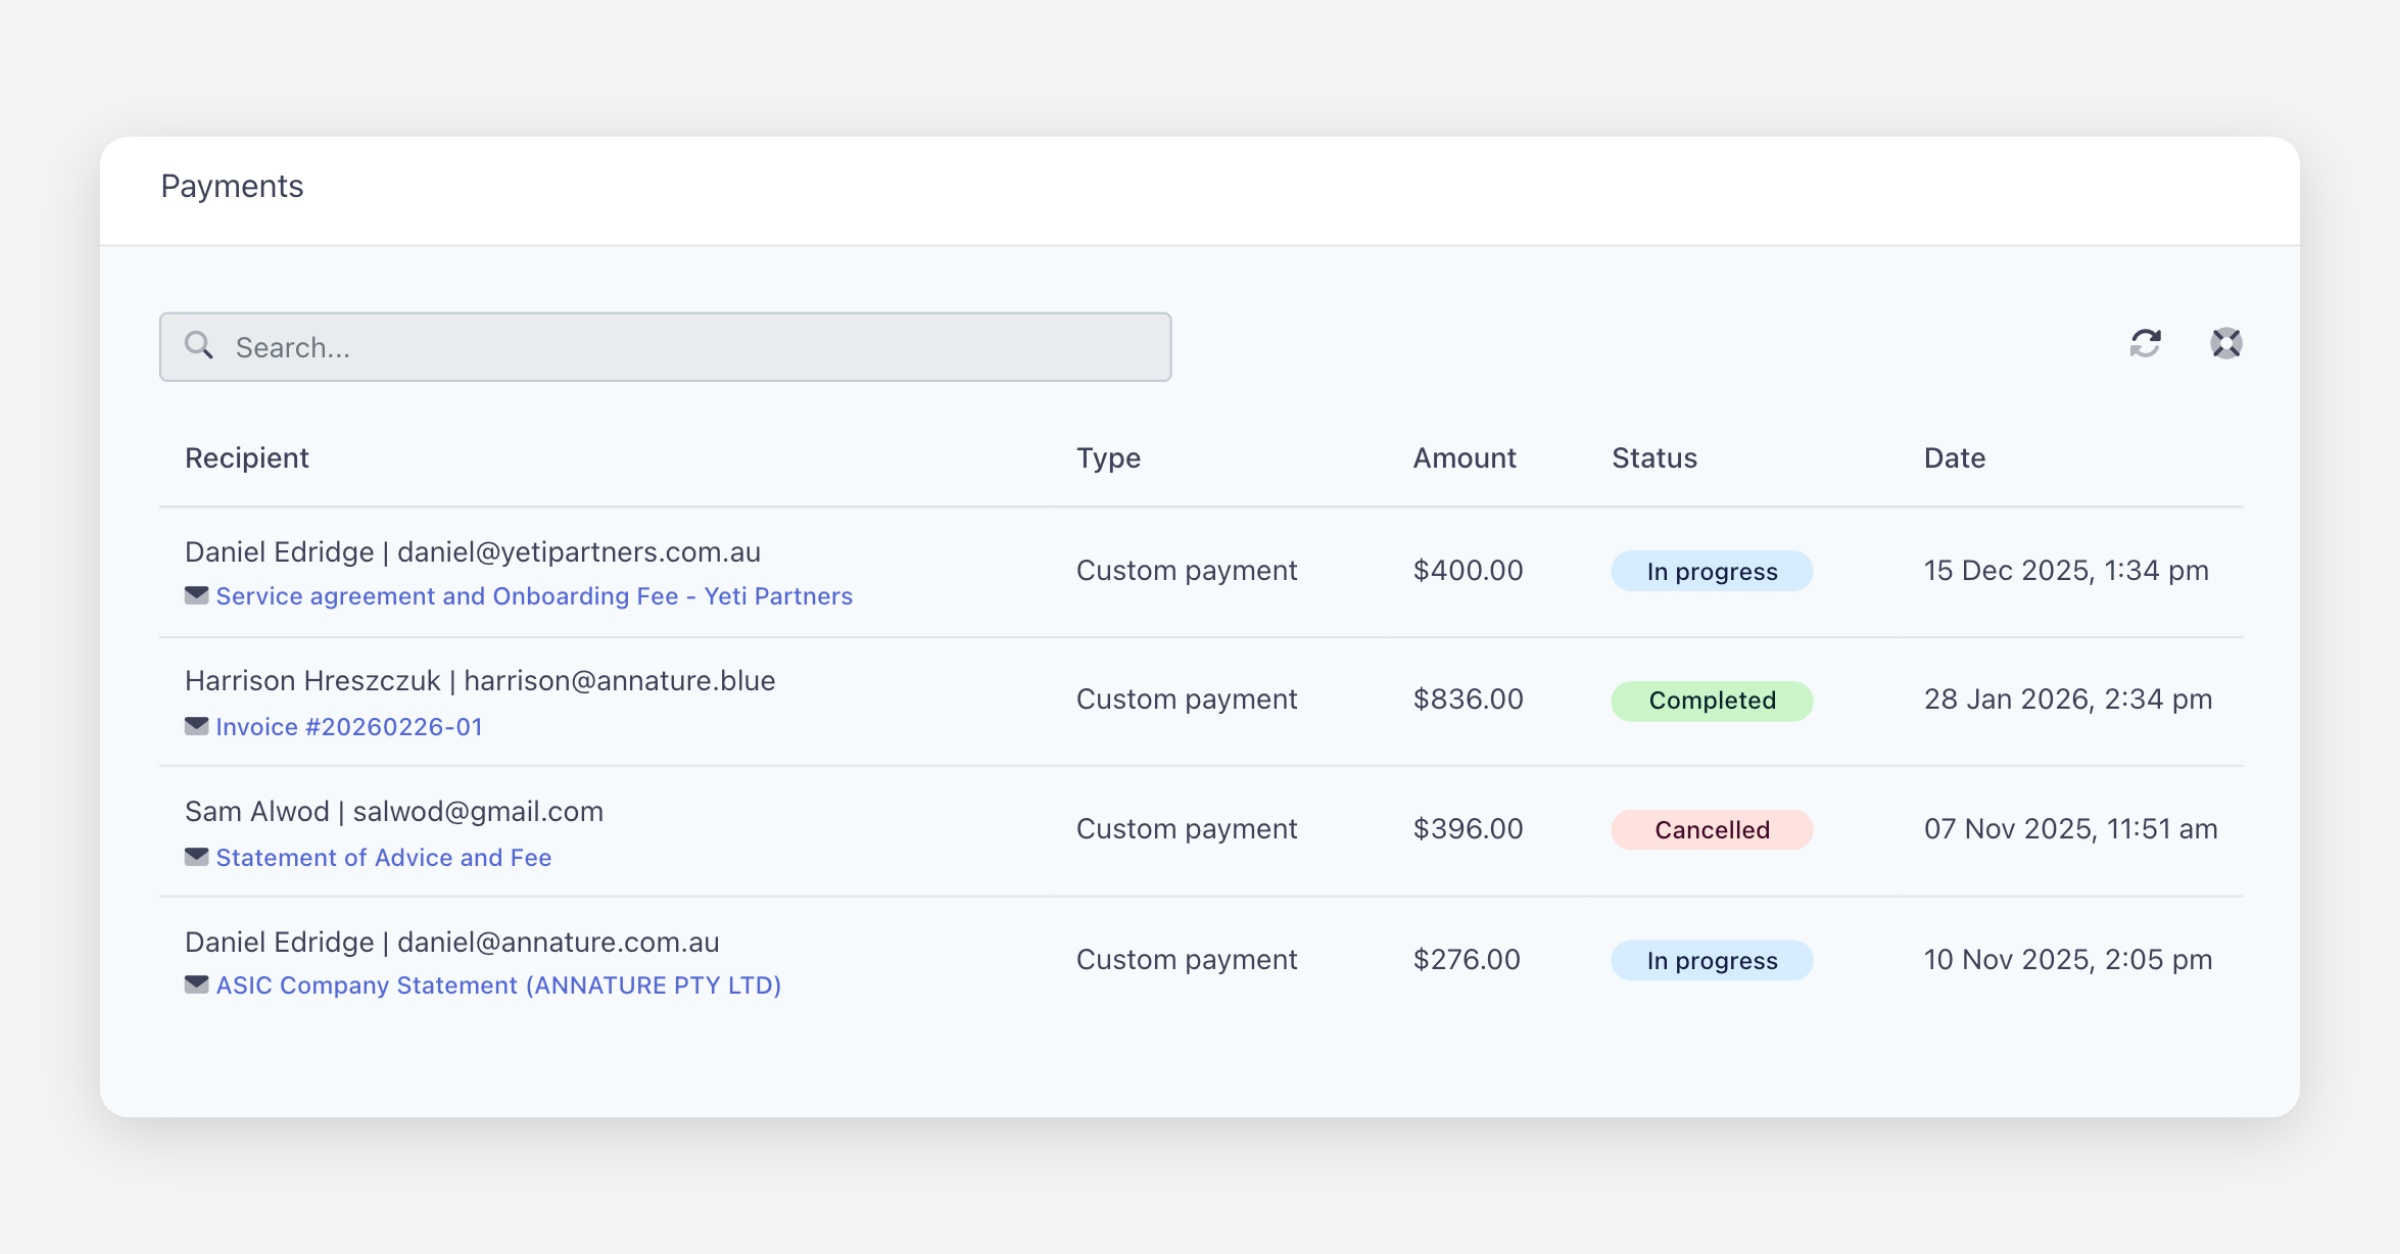2400x1254 pixels.
Task: Click the Completed status badge
Action: pos(1711,701)
